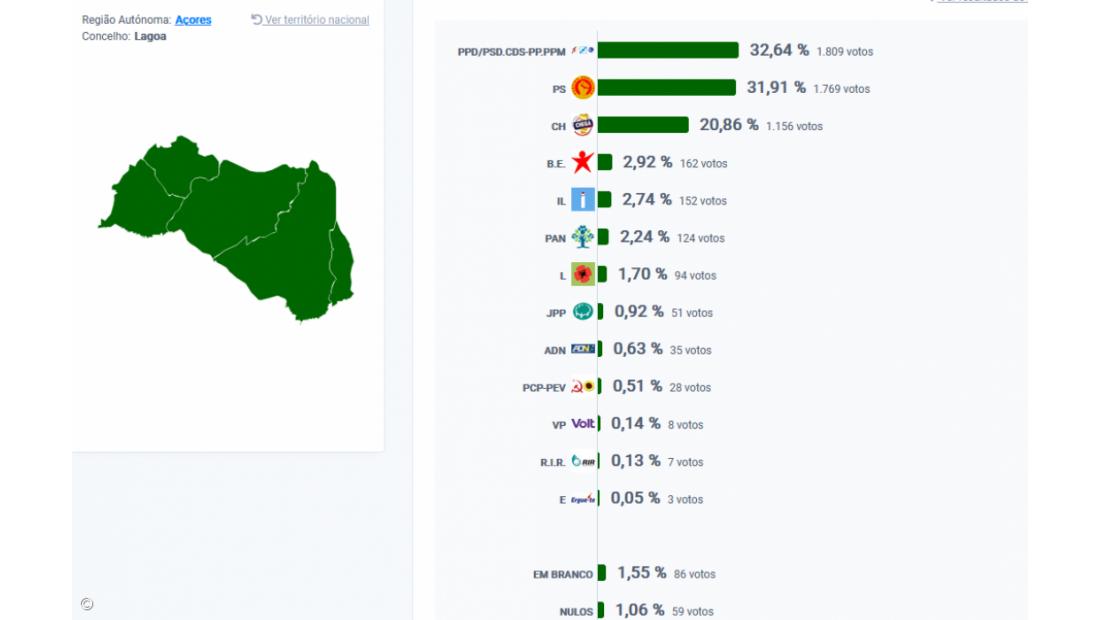
Task: Click the PS party fist logo
Action: (583, 88)
